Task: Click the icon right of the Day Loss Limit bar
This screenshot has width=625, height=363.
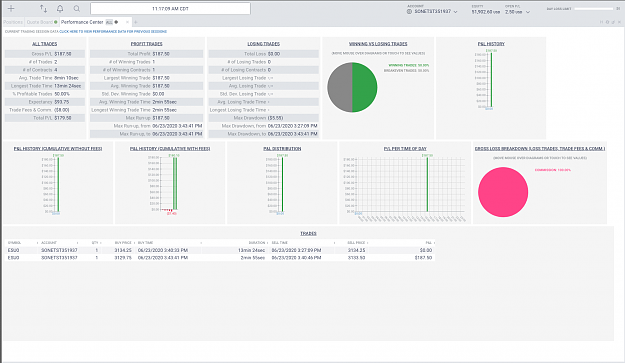Action: tap(618, 8)
